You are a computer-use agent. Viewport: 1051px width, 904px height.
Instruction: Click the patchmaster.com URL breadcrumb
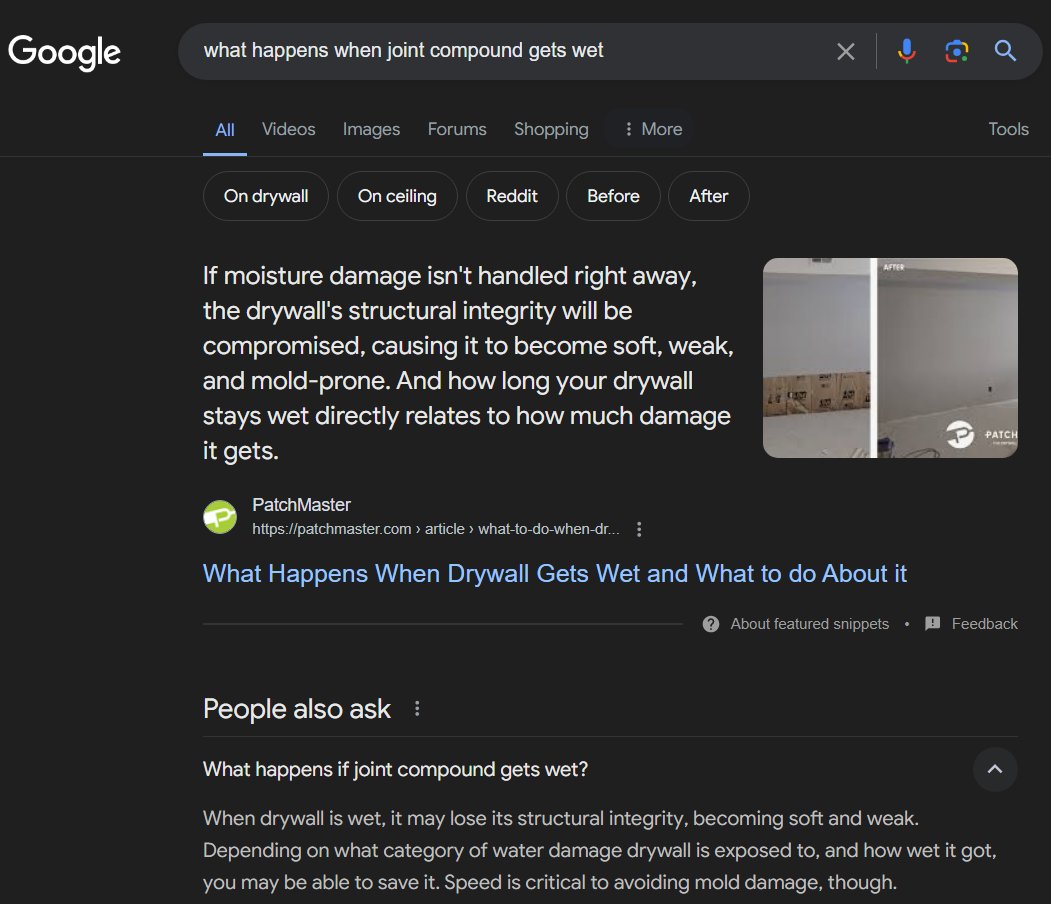(436, 529)
